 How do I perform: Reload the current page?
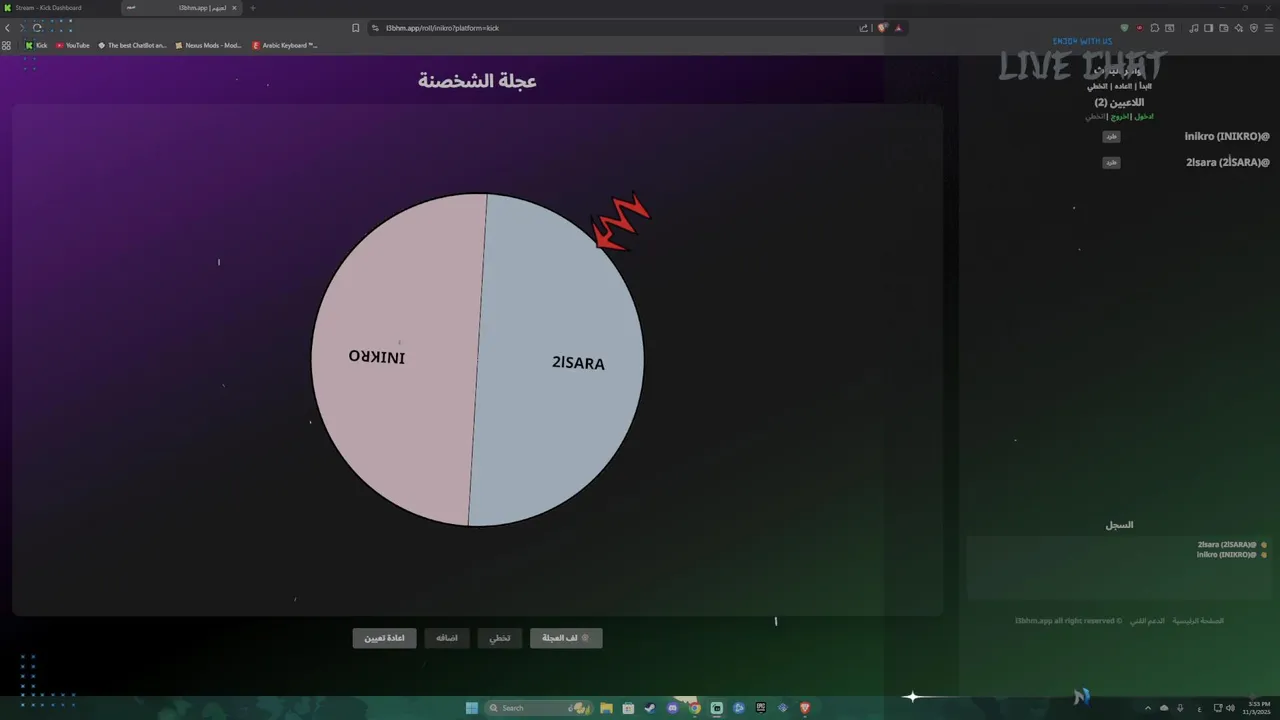pos(37,28)
